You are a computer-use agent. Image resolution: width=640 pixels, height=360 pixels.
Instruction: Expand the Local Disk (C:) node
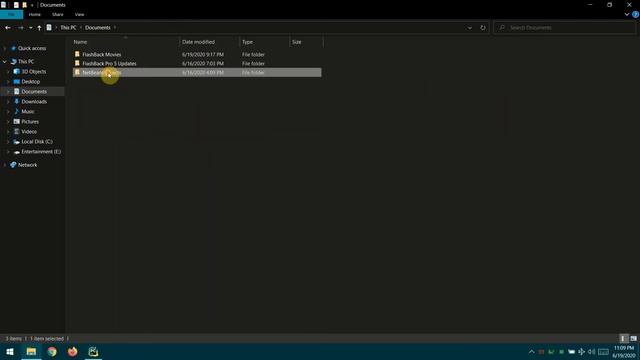click(x=8, y=142)
